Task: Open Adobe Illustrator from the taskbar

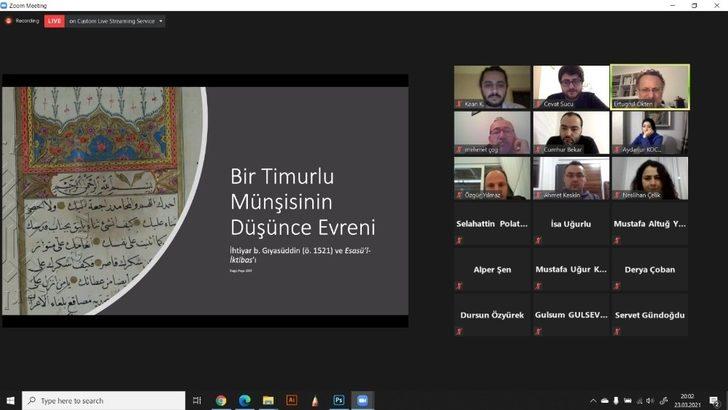Action: click(x=292, y=400)
